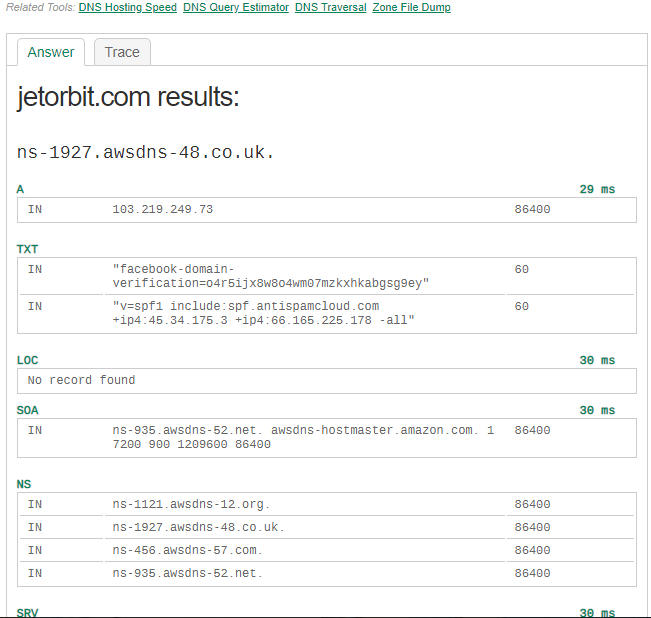Image resolution: width=651 pixels, height=618 pixels.
Task: Click the TTL 60 of the facebook verification row
Action: tap(521, 269)
